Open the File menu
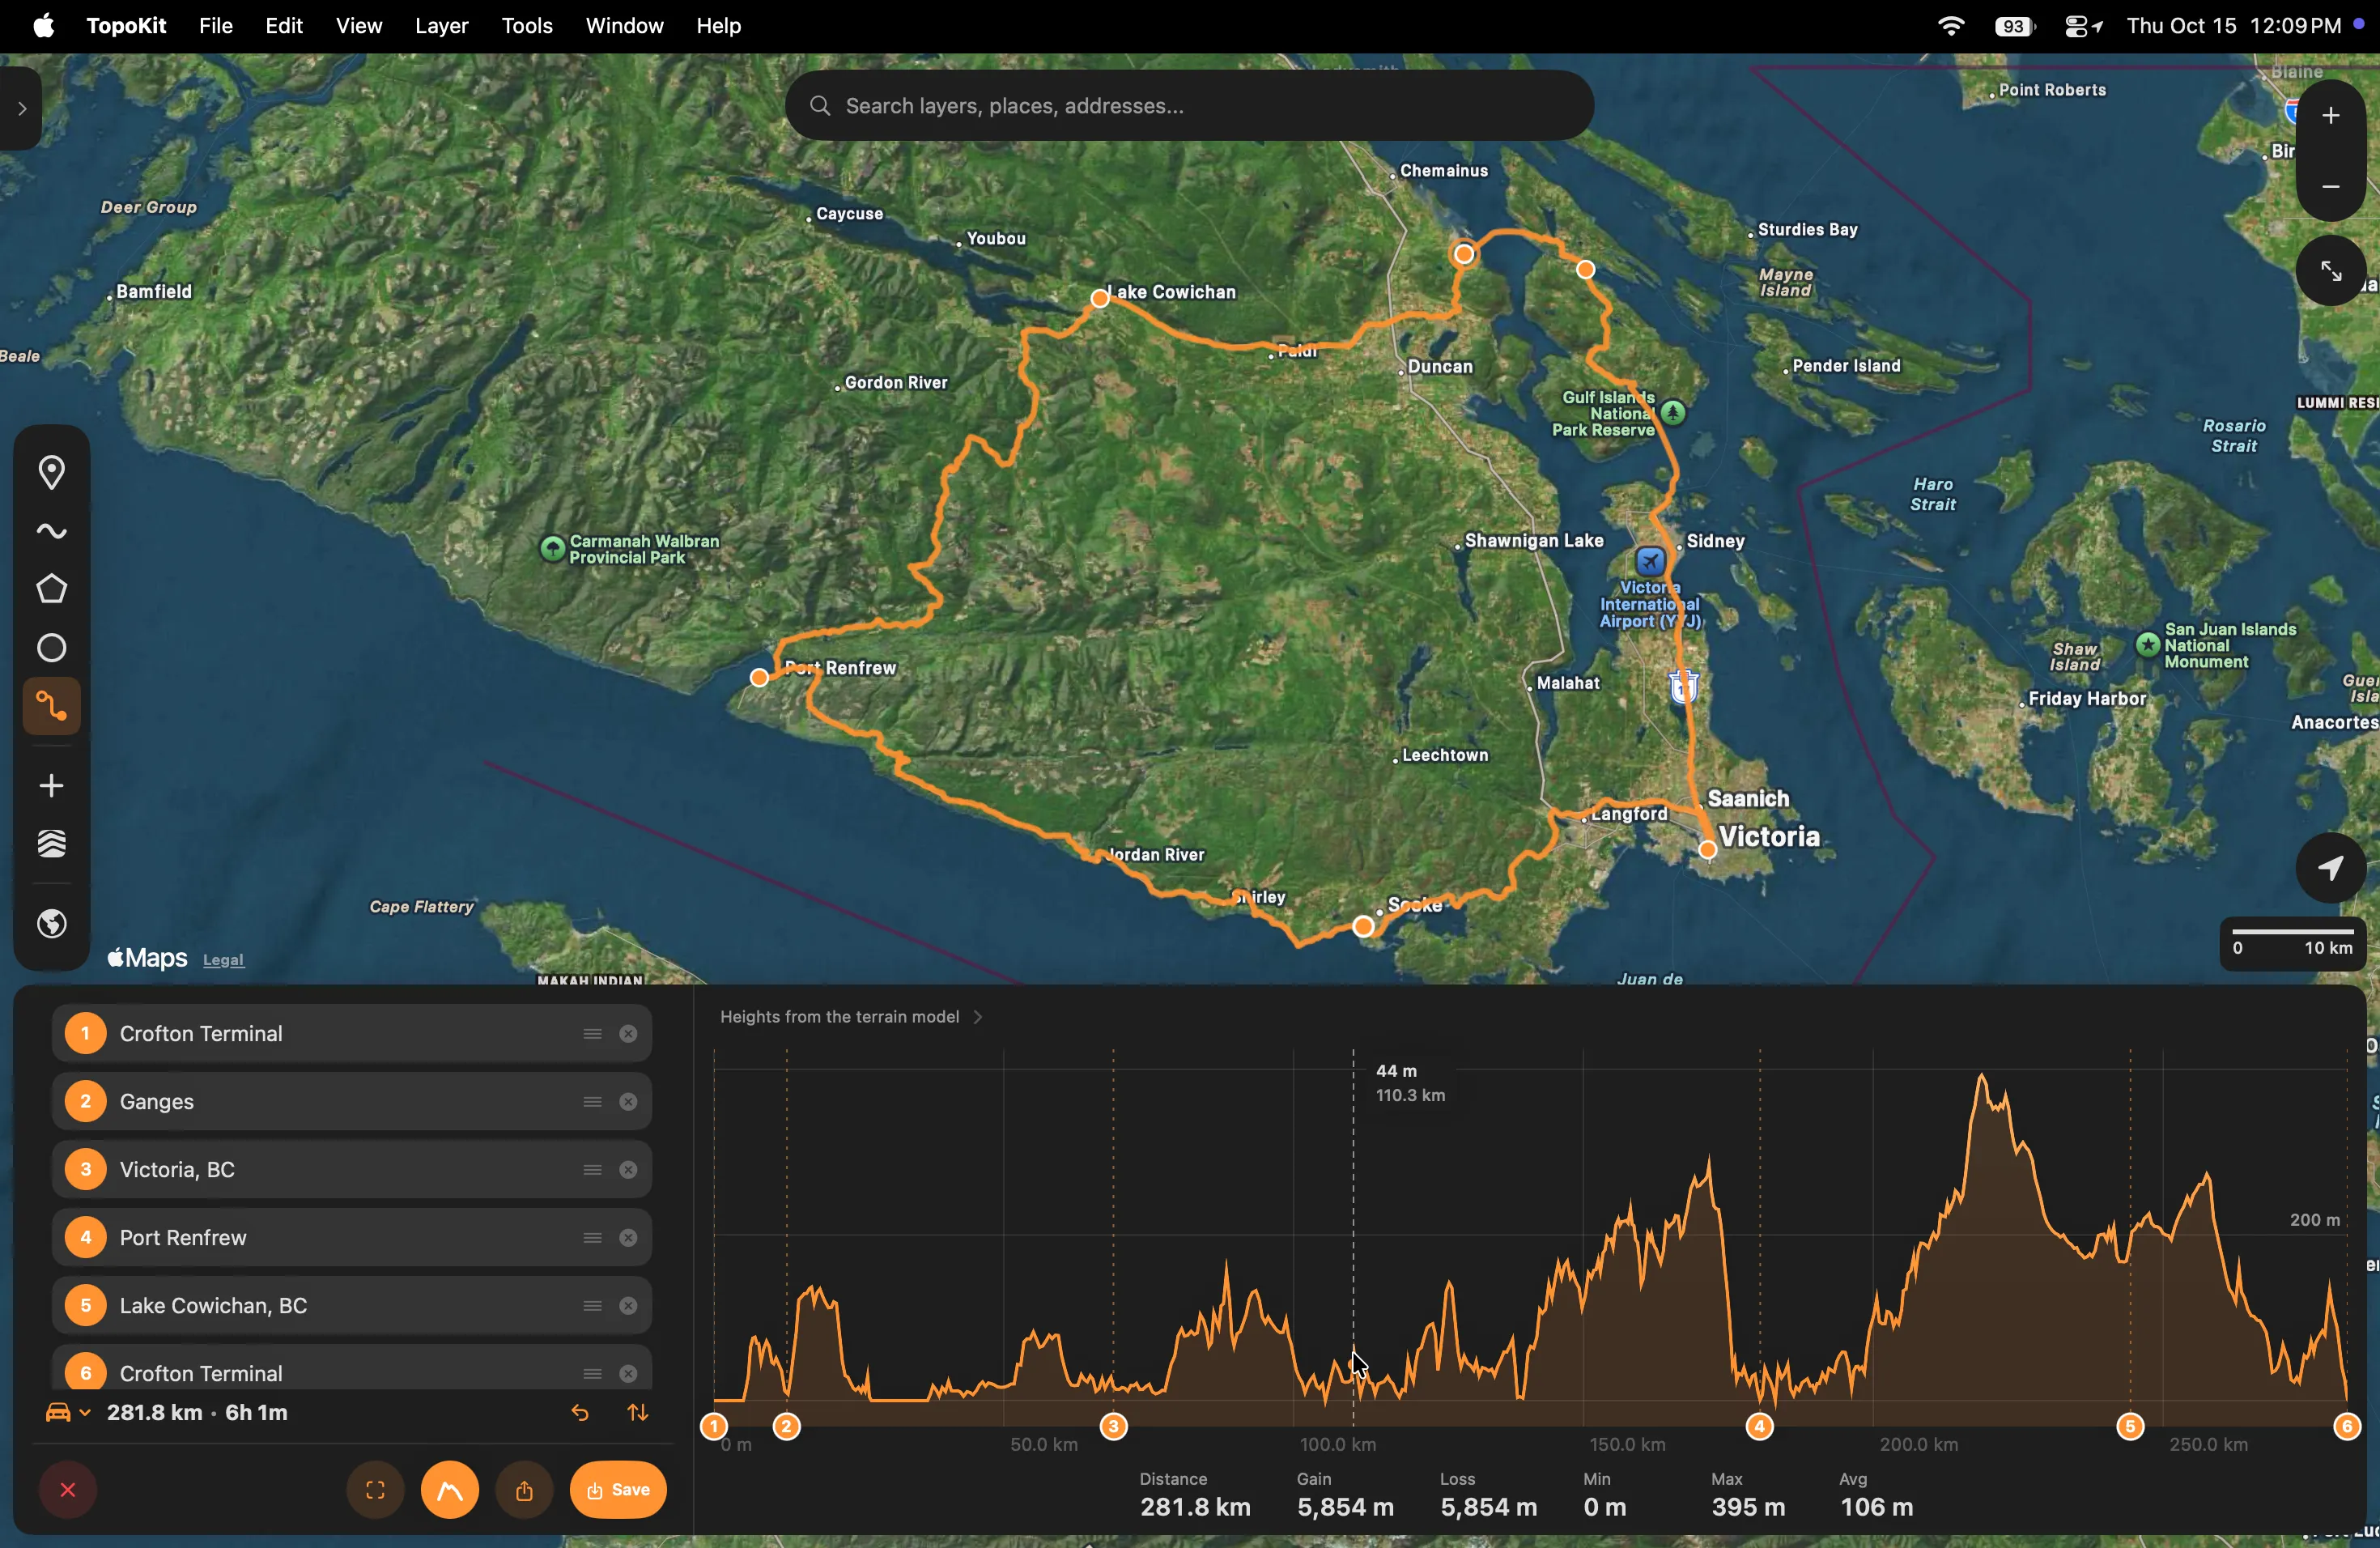The height and width of the screenshot is (1548, 2380). (215, 26)
